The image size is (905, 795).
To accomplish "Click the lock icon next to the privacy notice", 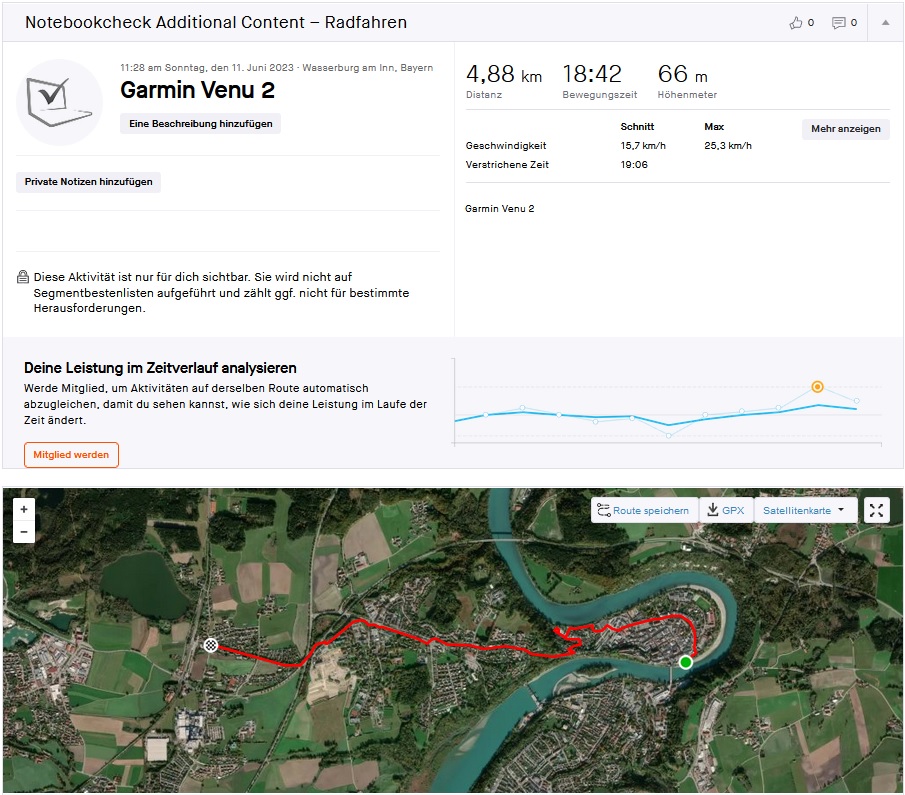I will coord(23,277).
